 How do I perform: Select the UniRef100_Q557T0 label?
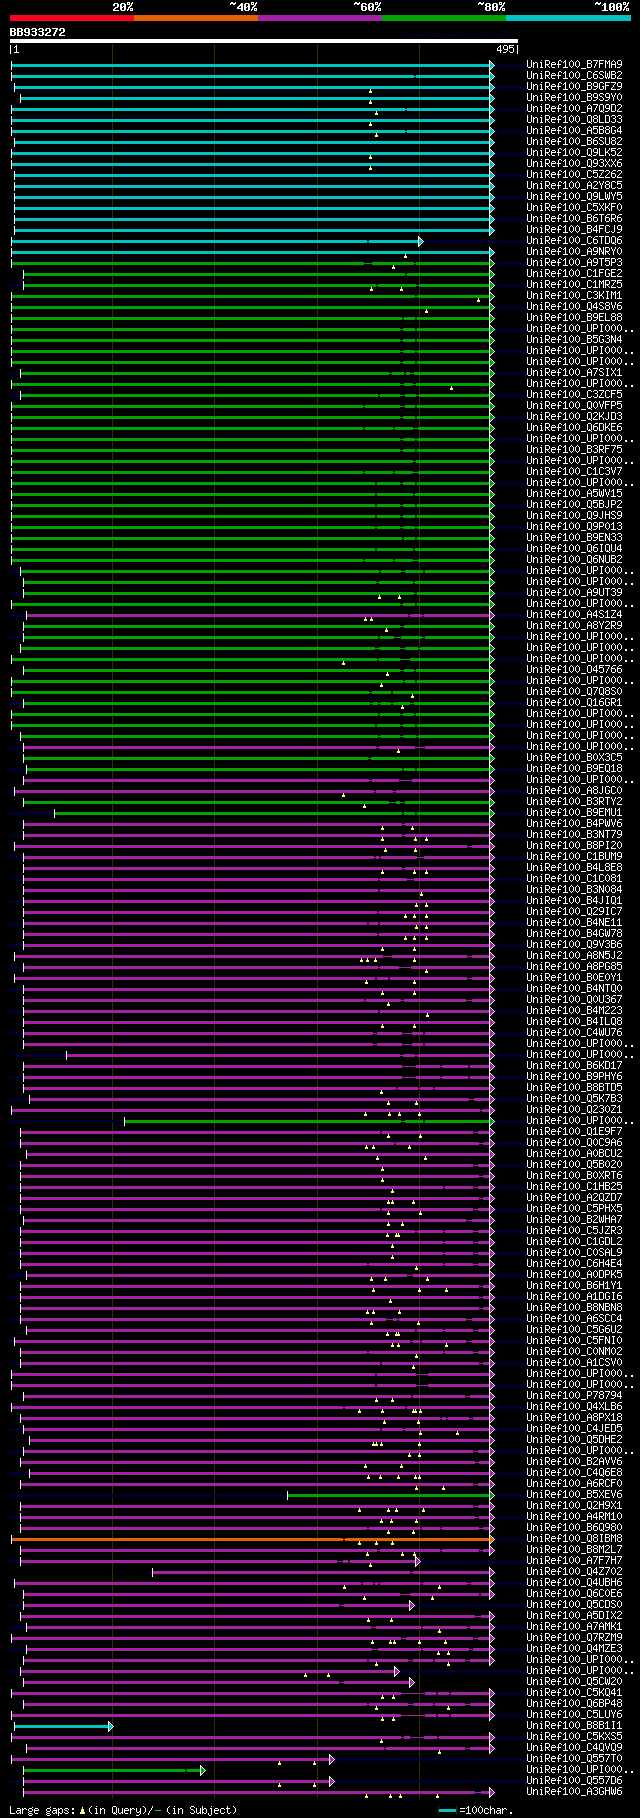574,1758
